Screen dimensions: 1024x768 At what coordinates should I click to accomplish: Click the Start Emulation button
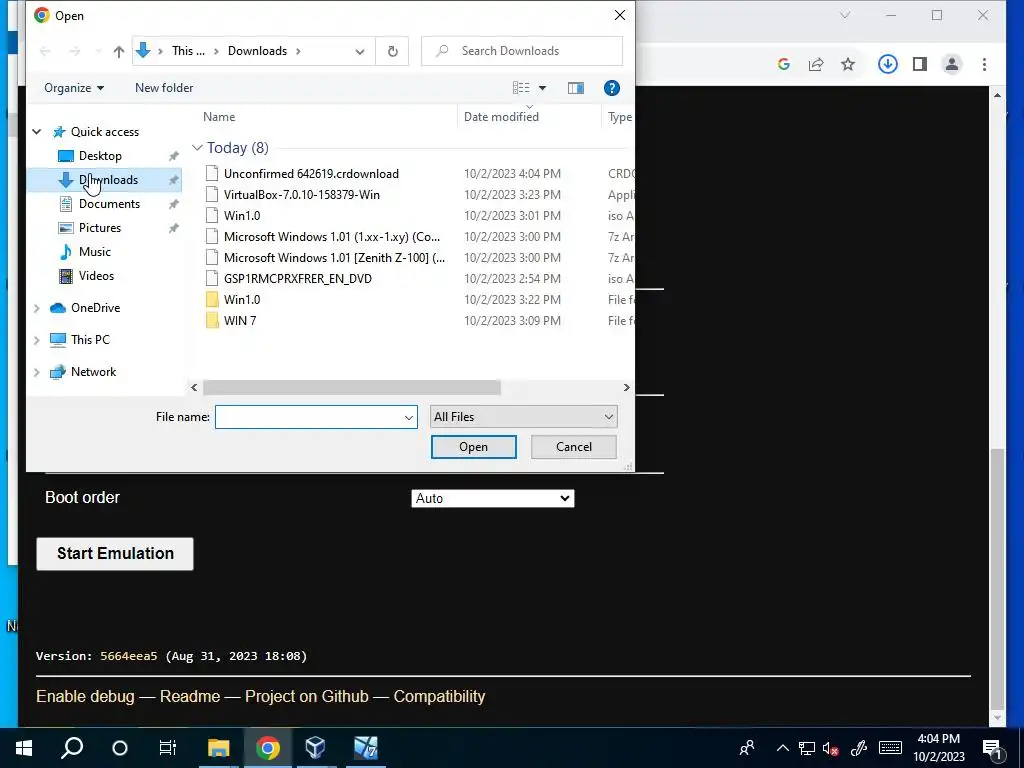[115, 554]
